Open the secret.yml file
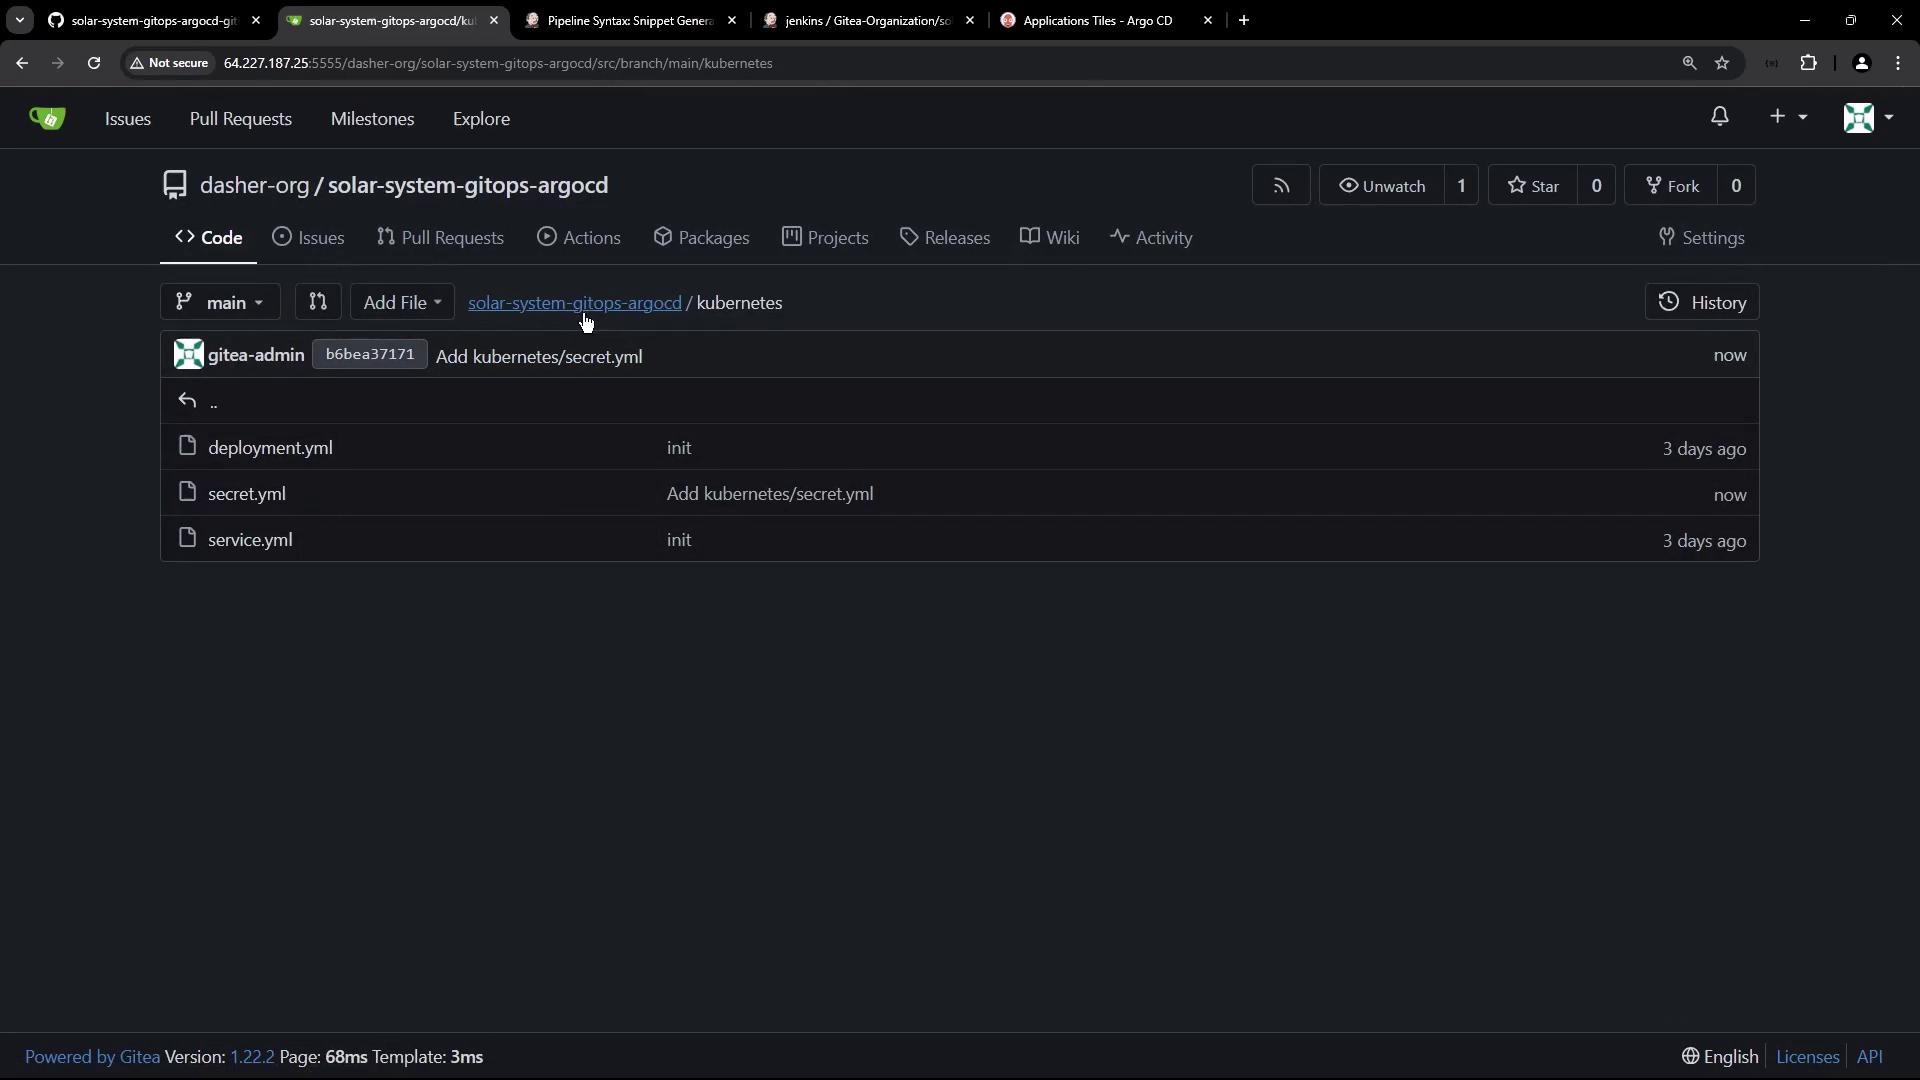The height and width of the screenshot is (1080, 1920). pyautogui.click(x=247, y=494)
